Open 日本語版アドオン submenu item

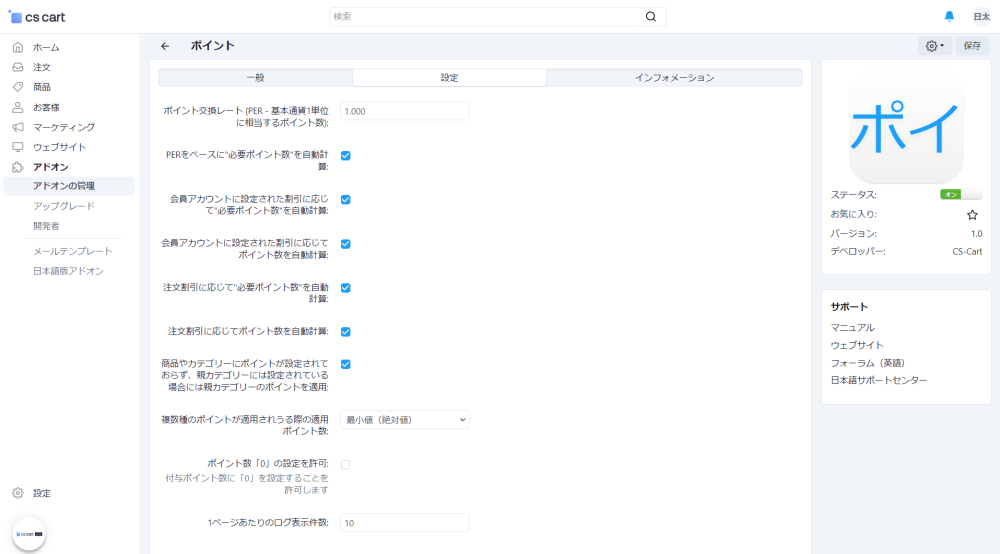click(x=68, y=271)
